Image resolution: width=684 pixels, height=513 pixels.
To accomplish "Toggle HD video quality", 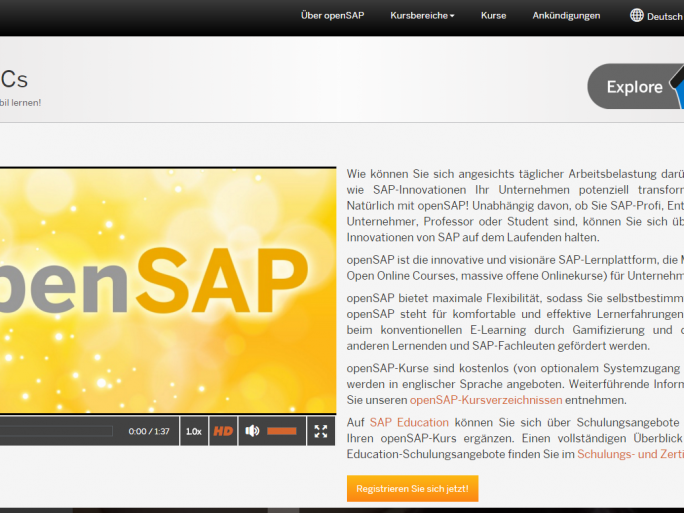I will pyautogui.click(x=223, y=431).
